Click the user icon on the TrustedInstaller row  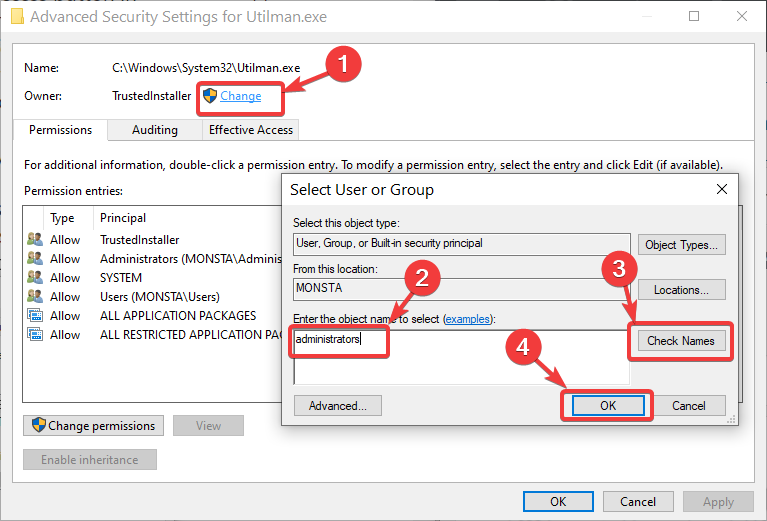pos(35,239)
